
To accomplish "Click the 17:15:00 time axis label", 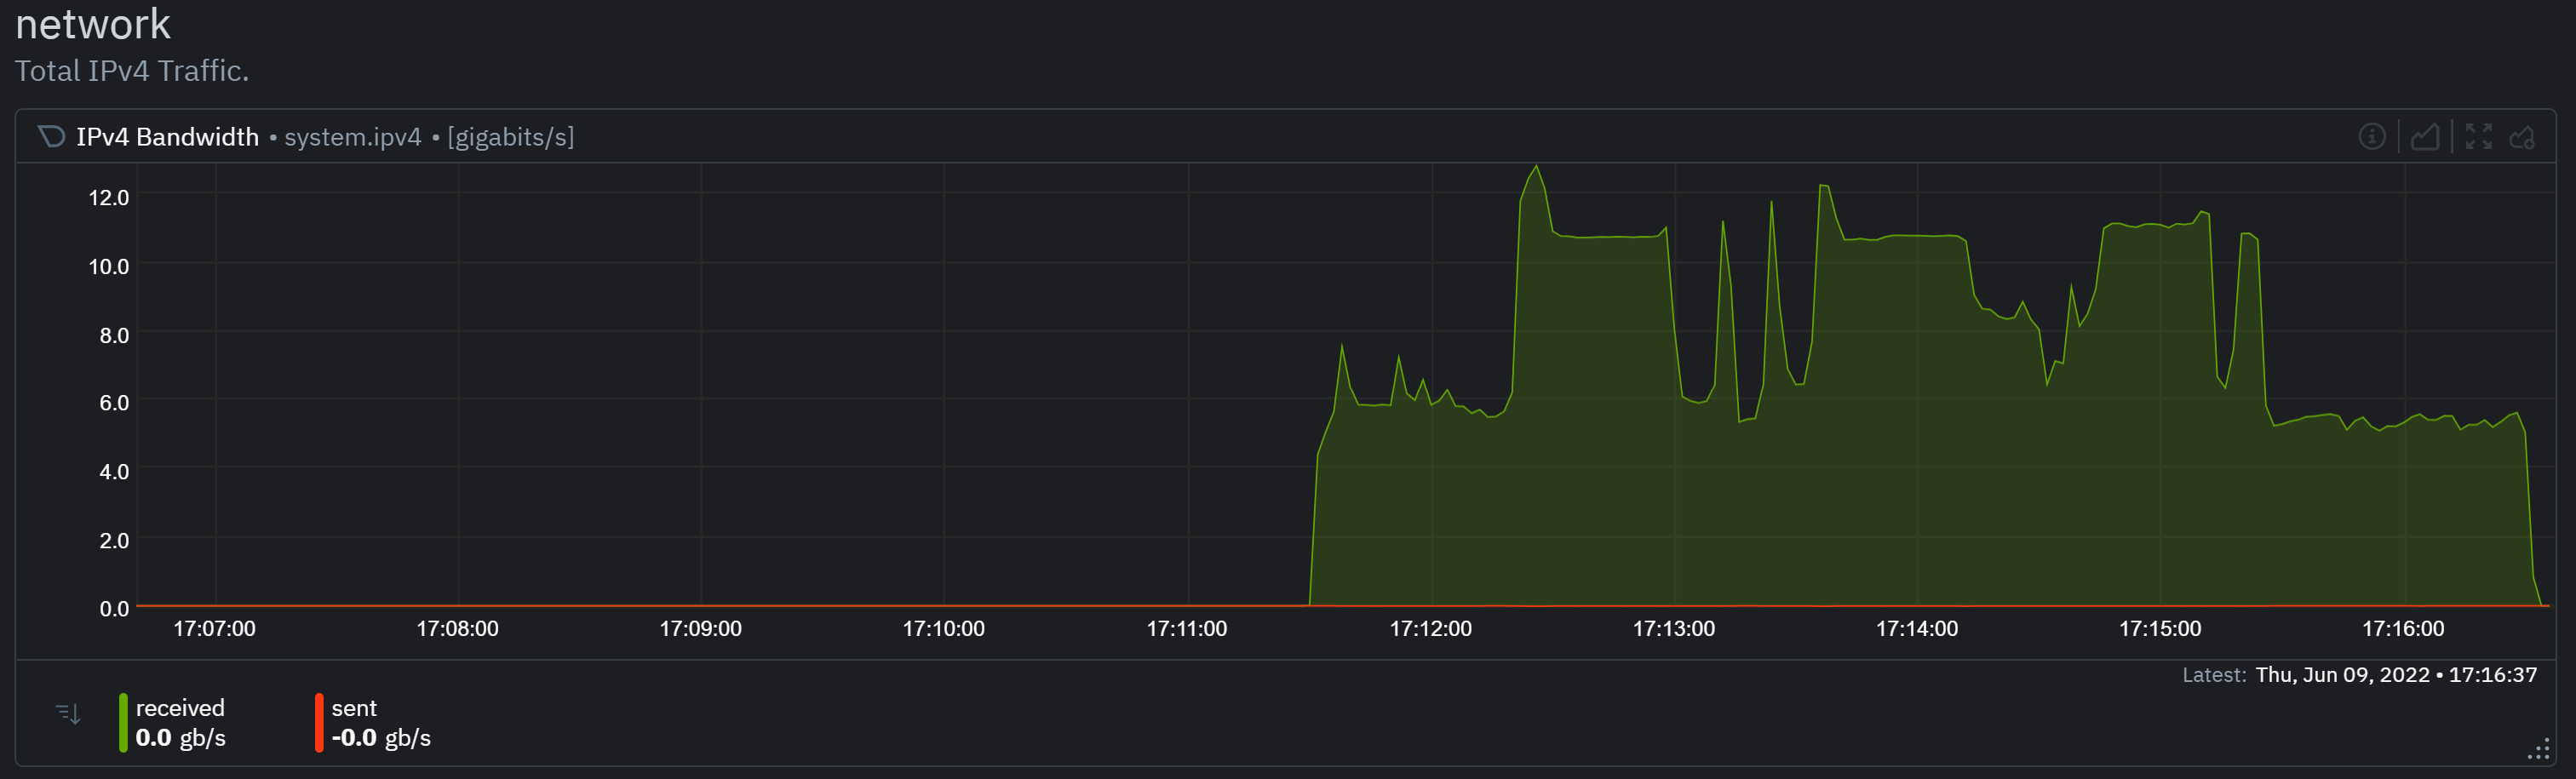I will tap(2159, 629).
